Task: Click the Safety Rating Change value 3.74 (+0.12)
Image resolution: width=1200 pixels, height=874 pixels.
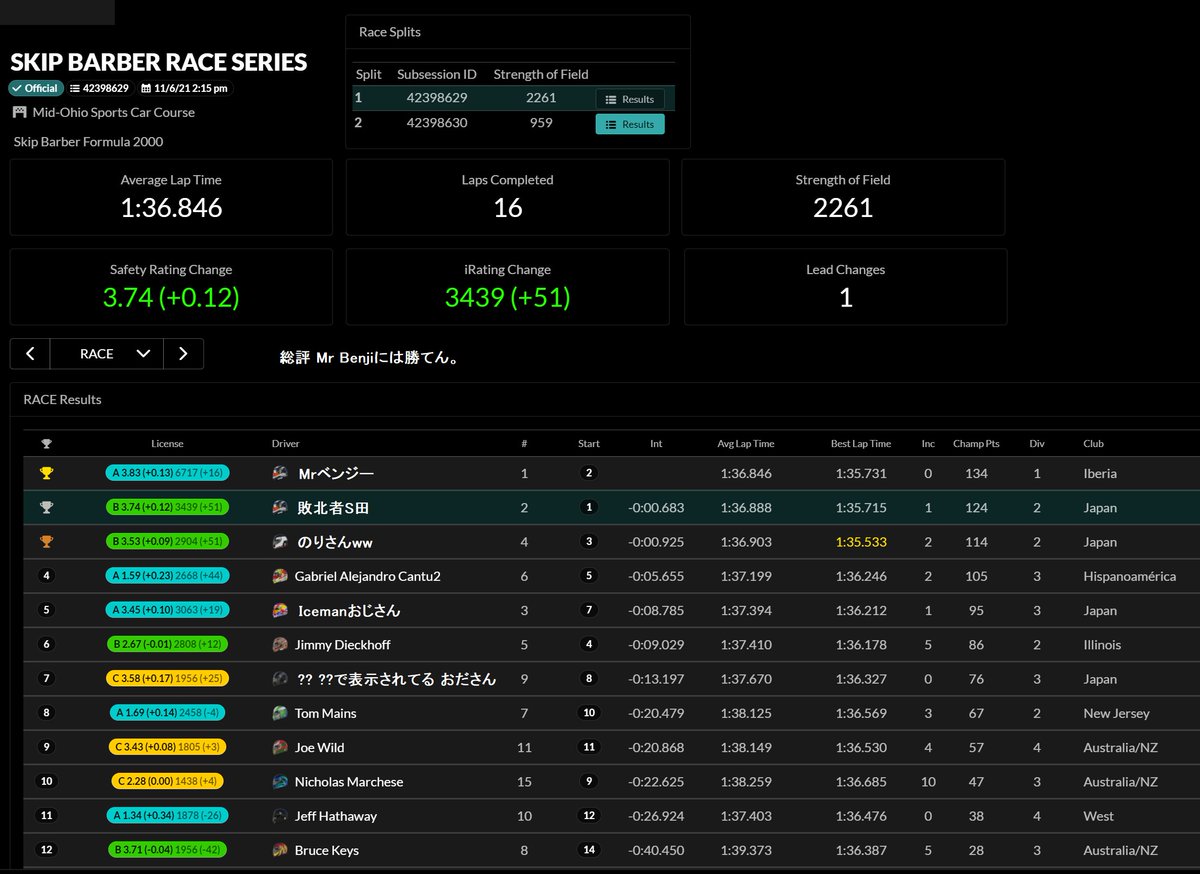Action: pyautogui.click(x=171, y=297)
